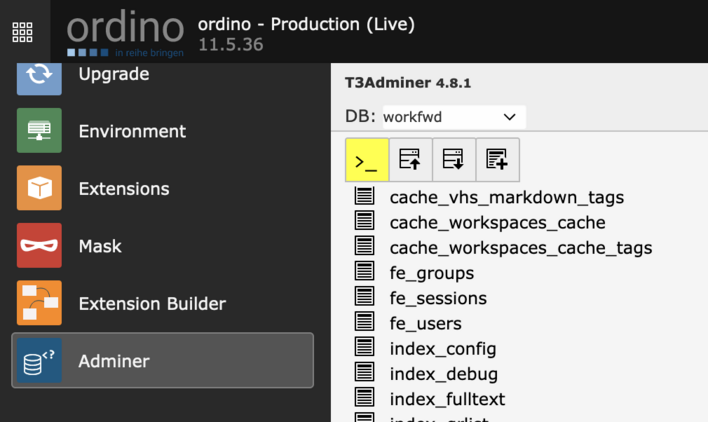Select the Mask menu label

[100, 246]
